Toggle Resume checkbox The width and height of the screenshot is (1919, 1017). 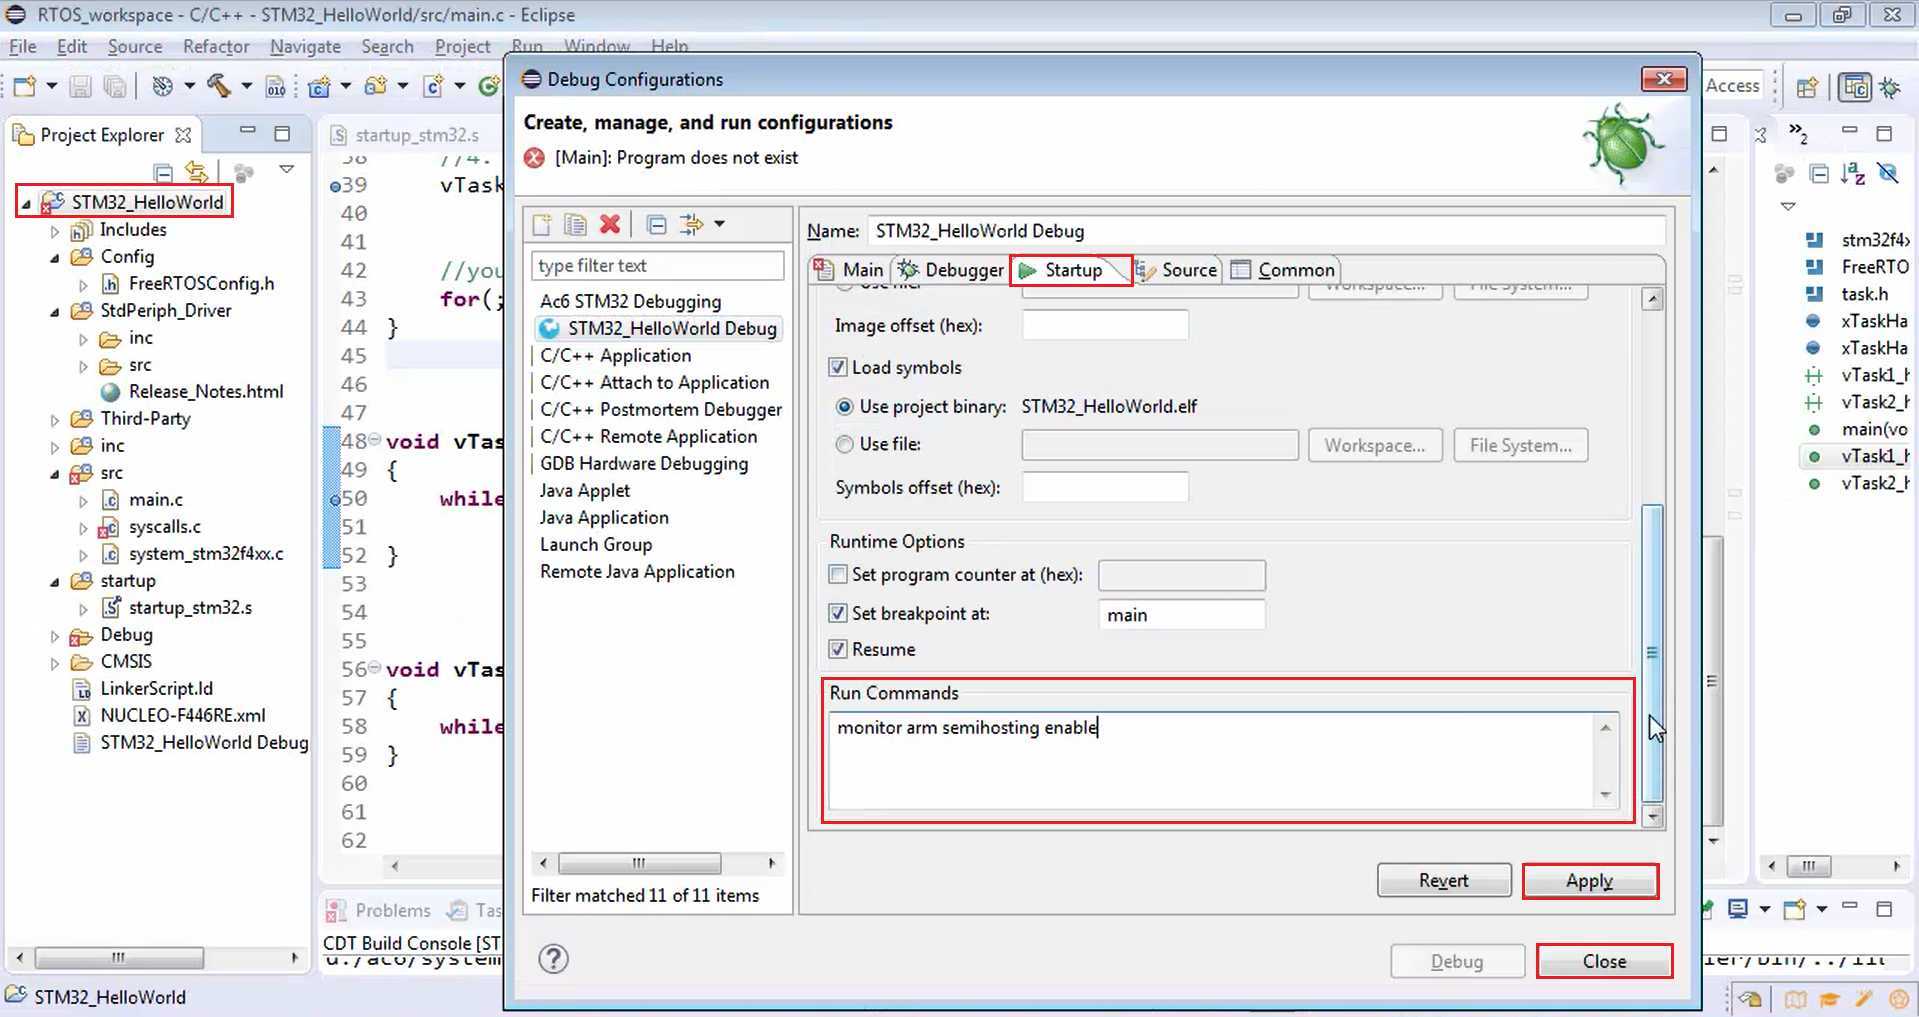pos(838,649)
